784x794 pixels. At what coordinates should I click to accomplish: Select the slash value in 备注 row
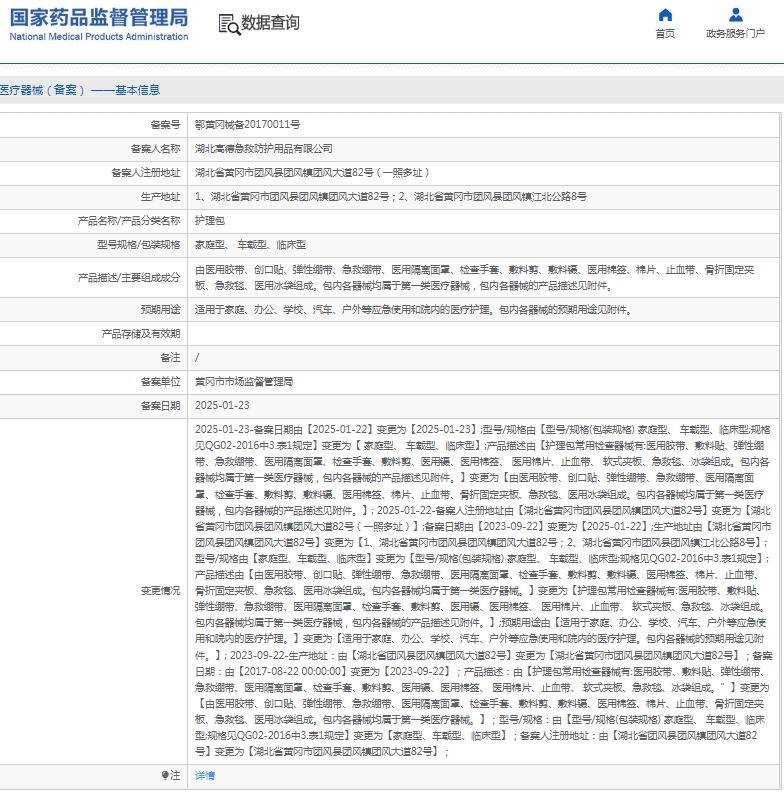pos(197,358)
